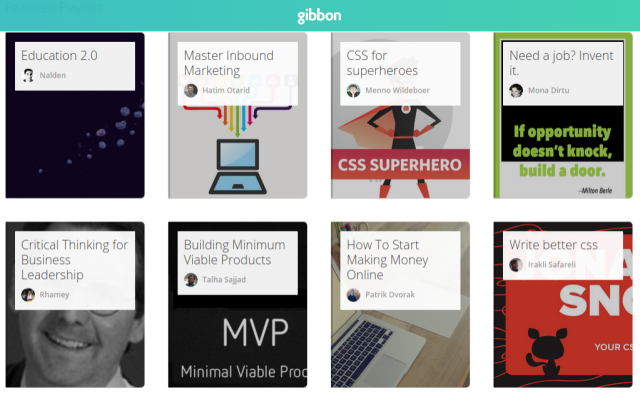Click Rhamey's avatar icon

(28, 294)
